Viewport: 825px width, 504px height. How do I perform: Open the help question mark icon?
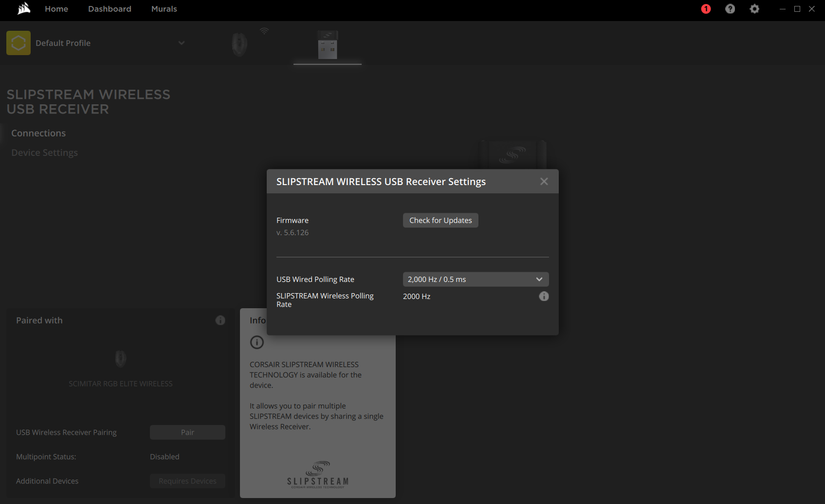pyautogui.click(x=730, y=9)
